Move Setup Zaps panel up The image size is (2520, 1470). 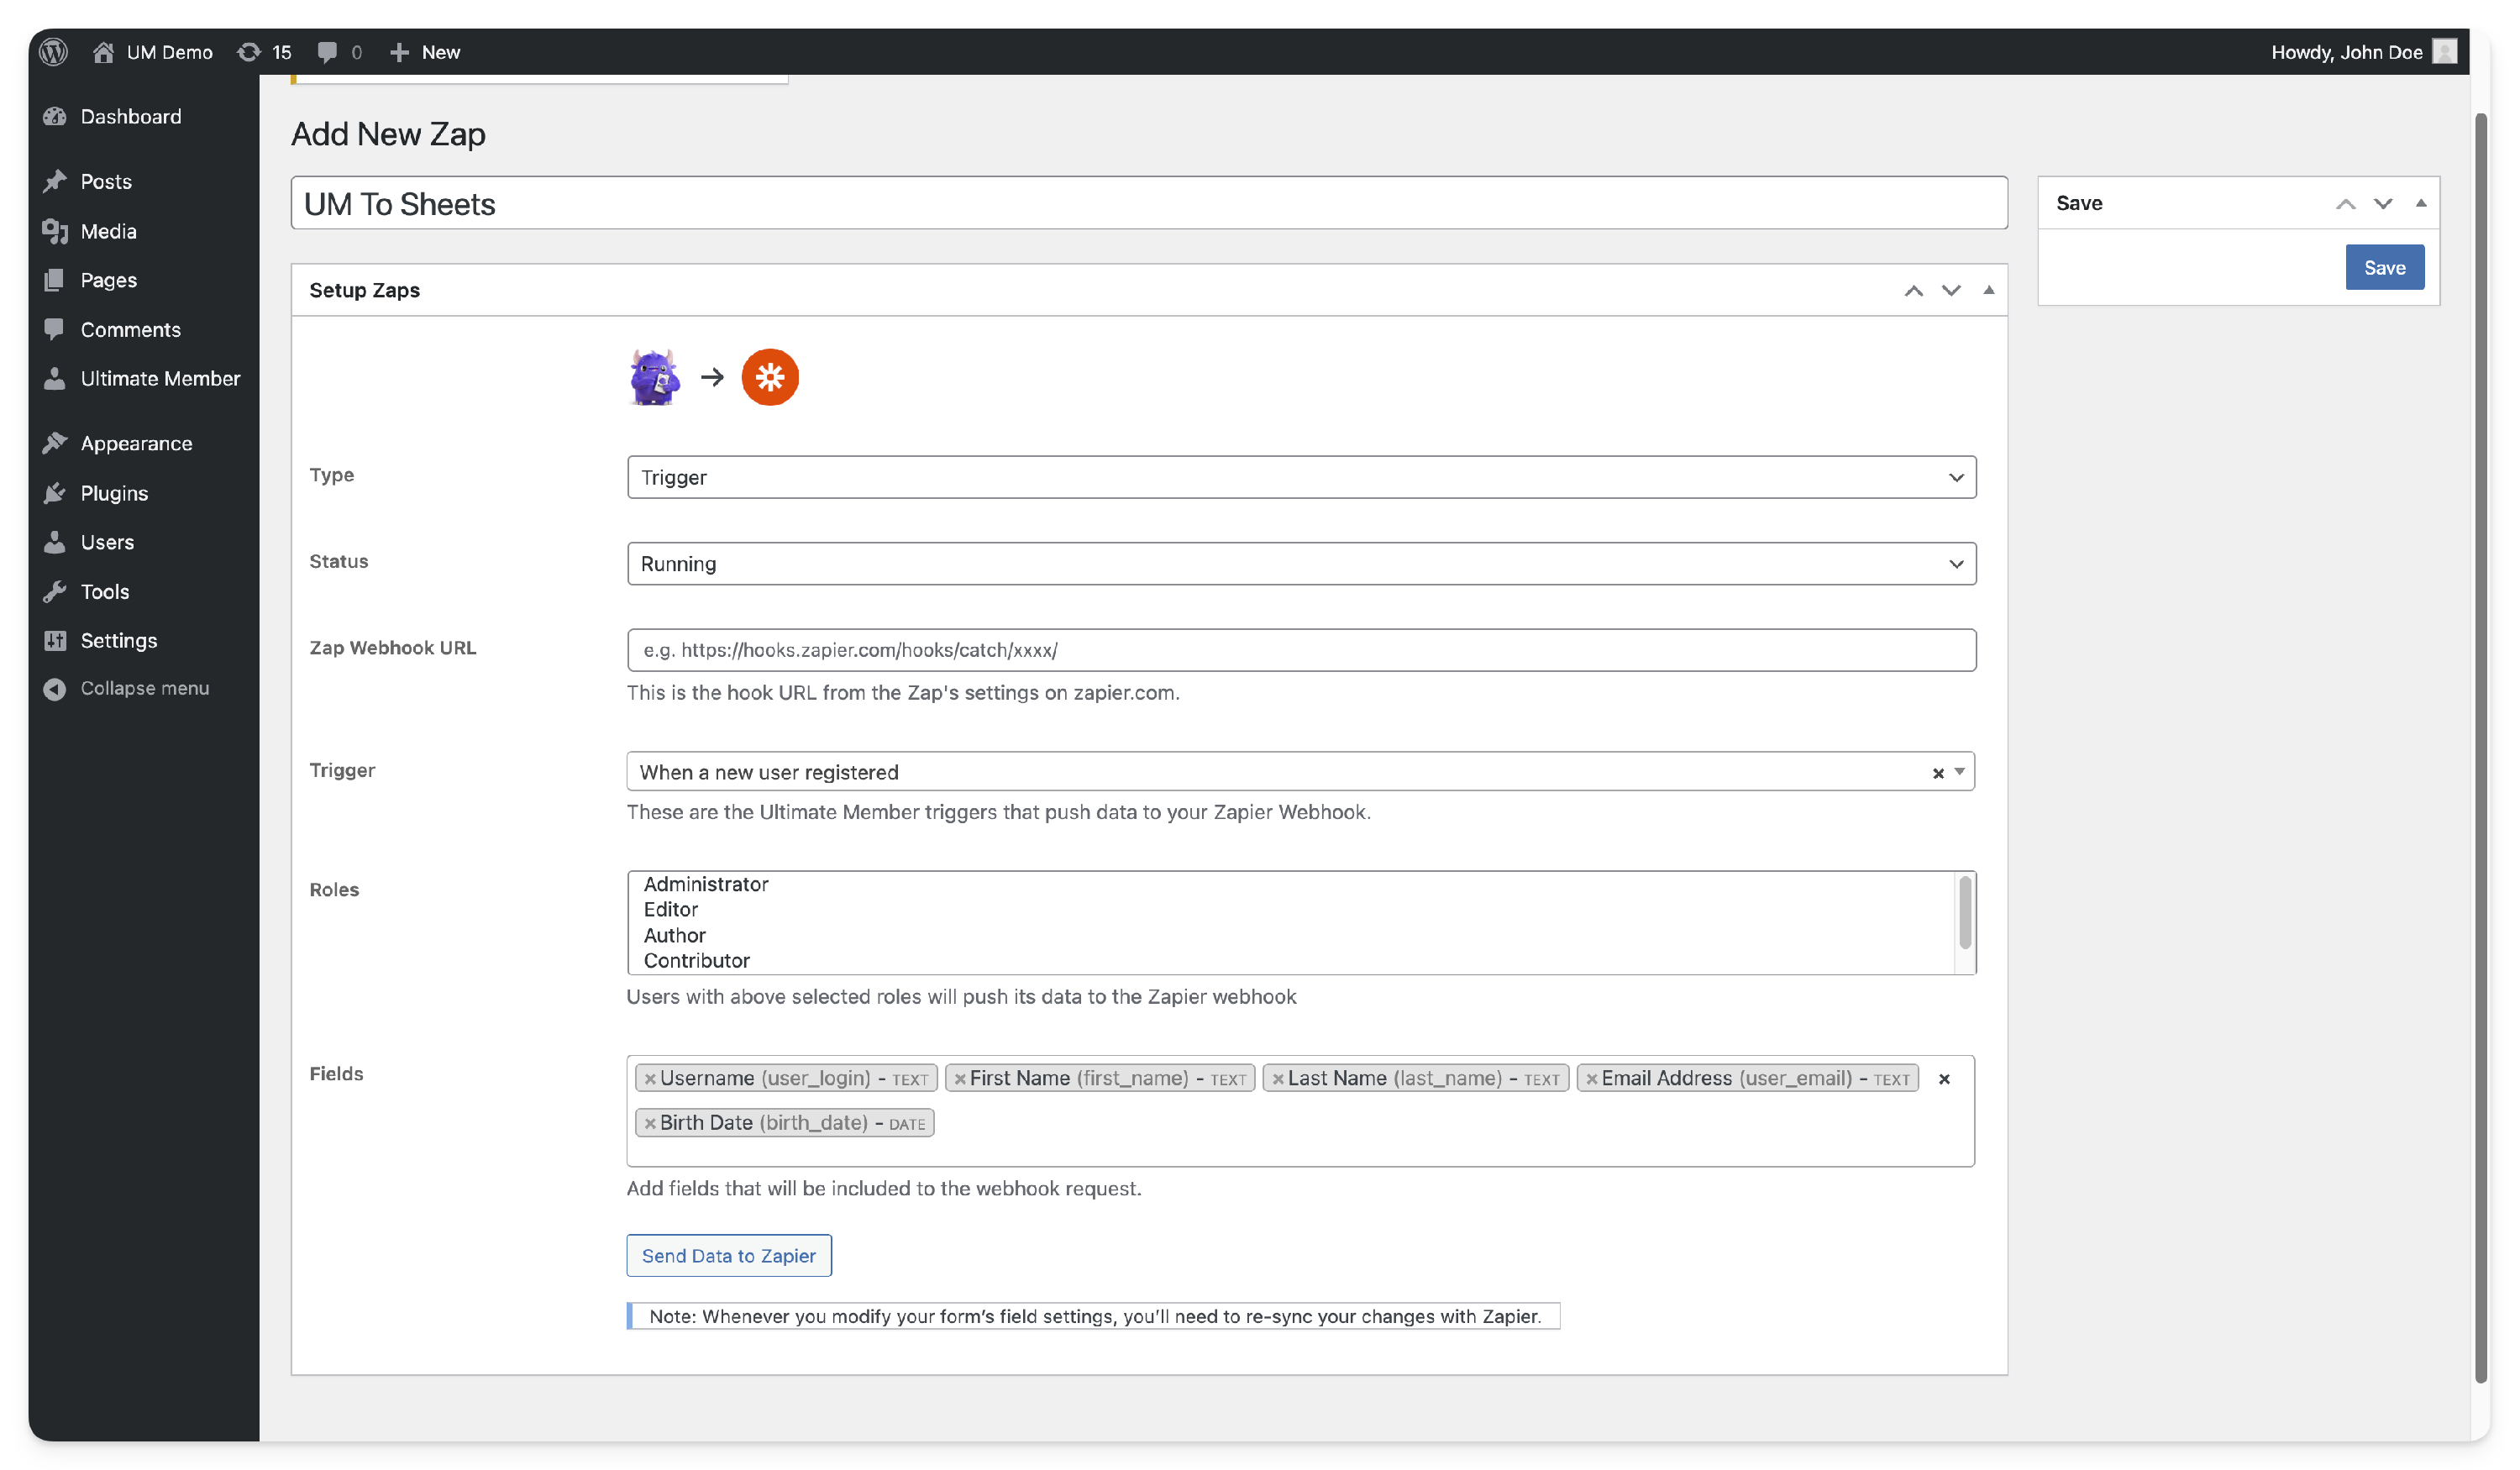coord(1913,290)
